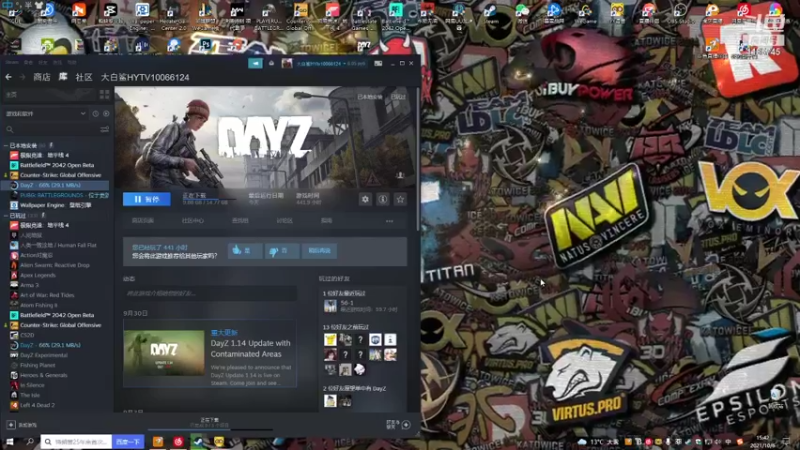Open the Steam menu in the menu bar
The image size is (800, 450).
(12, 62)
